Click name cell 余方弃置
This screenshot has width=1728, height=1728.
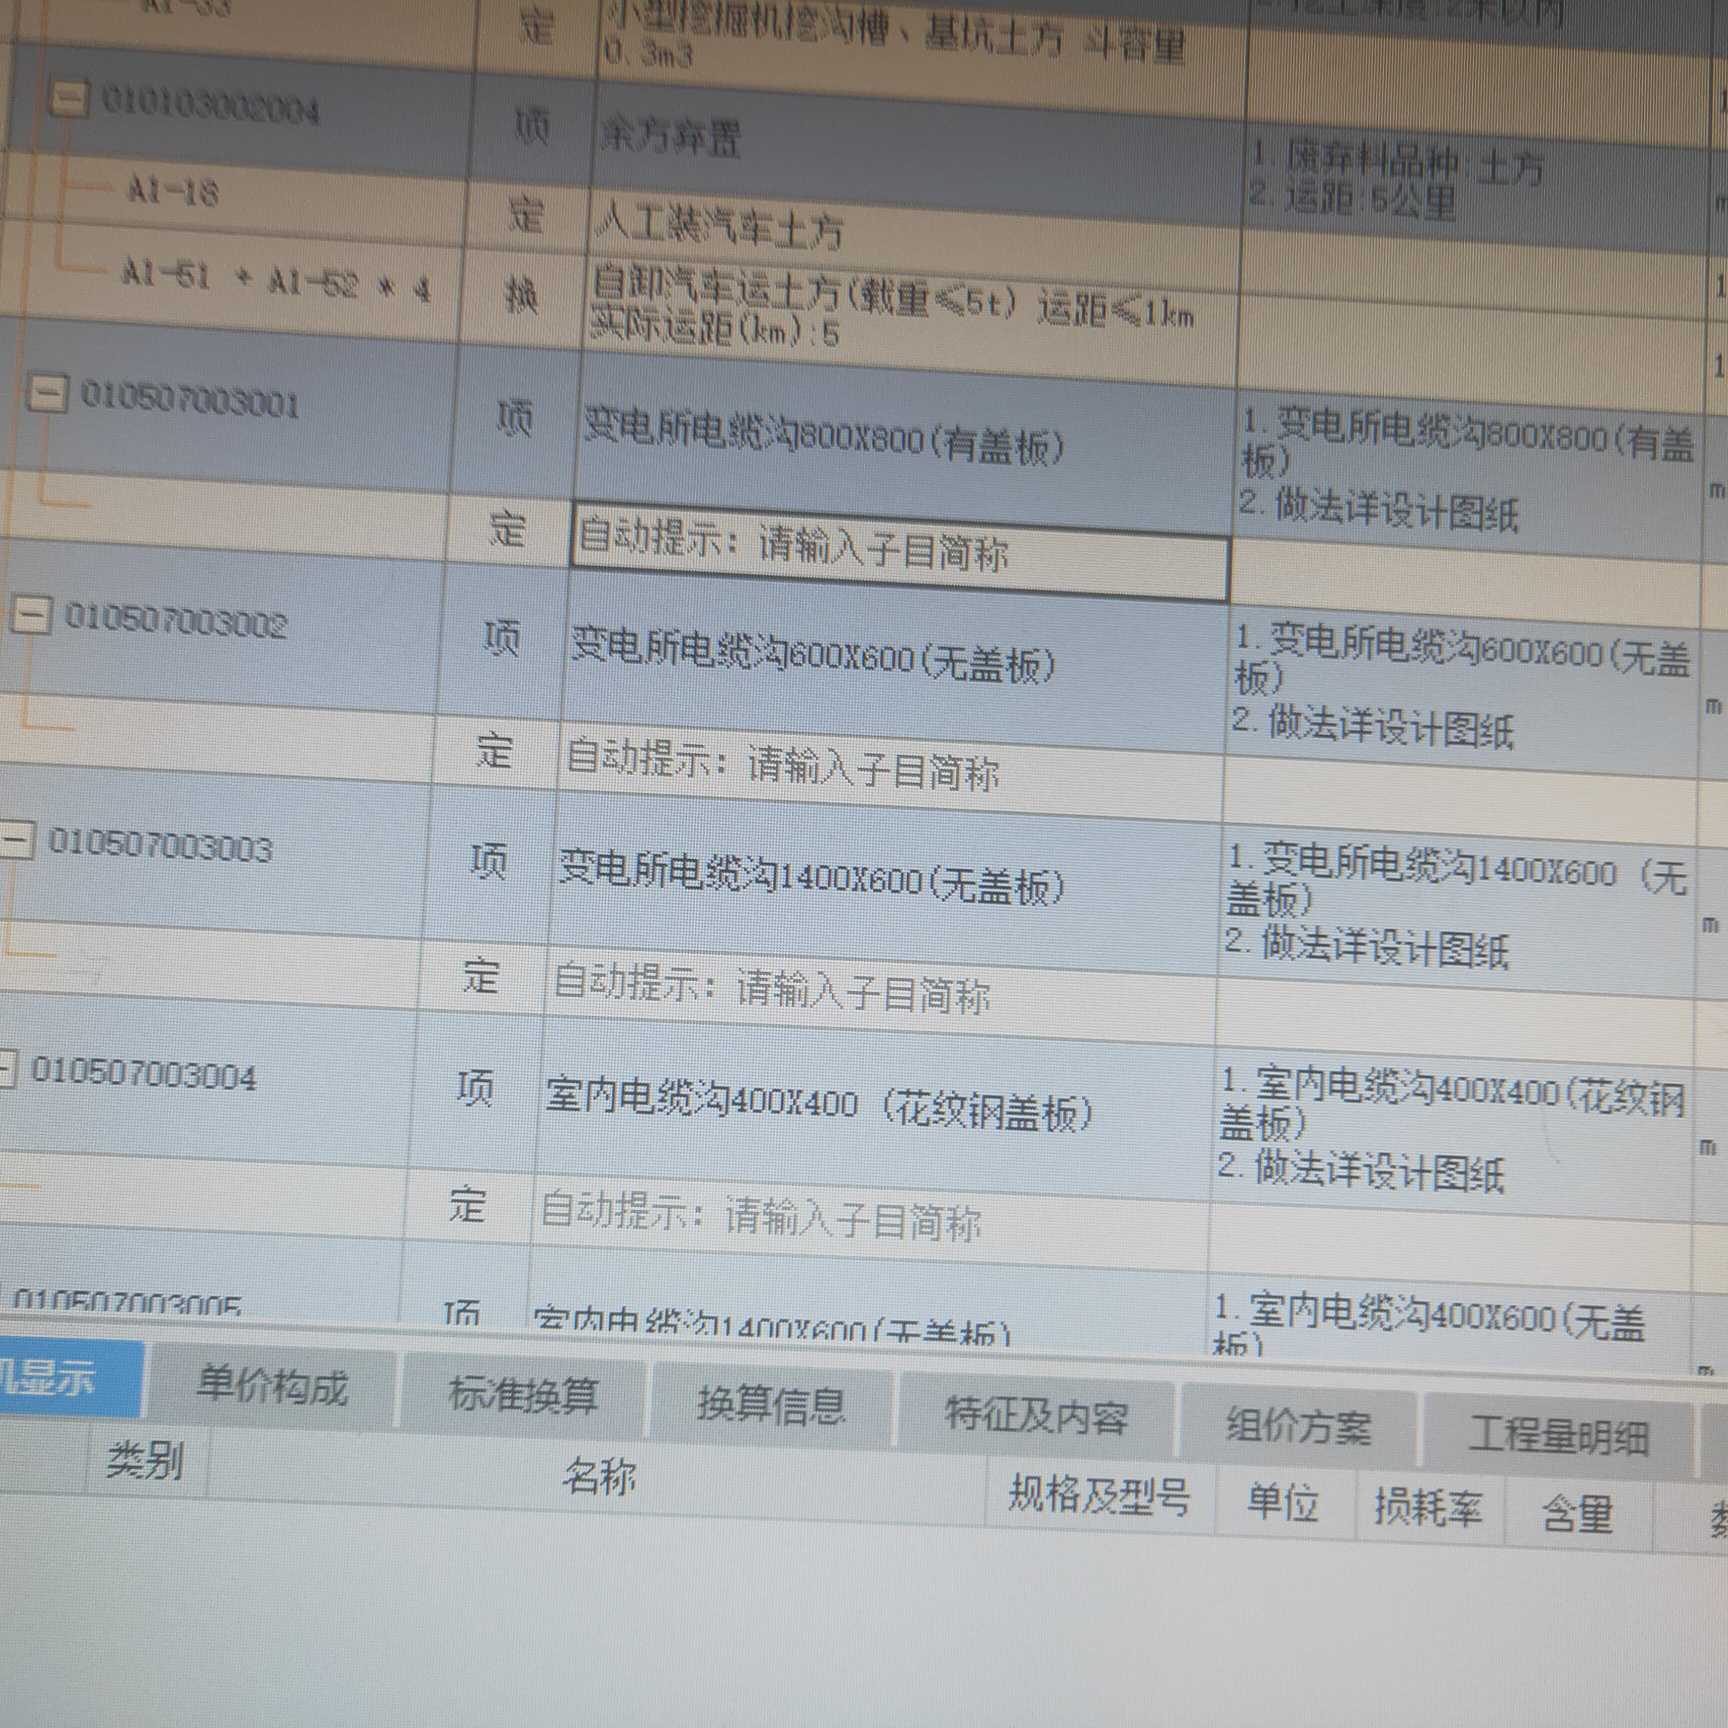click(x=670, y=134)
